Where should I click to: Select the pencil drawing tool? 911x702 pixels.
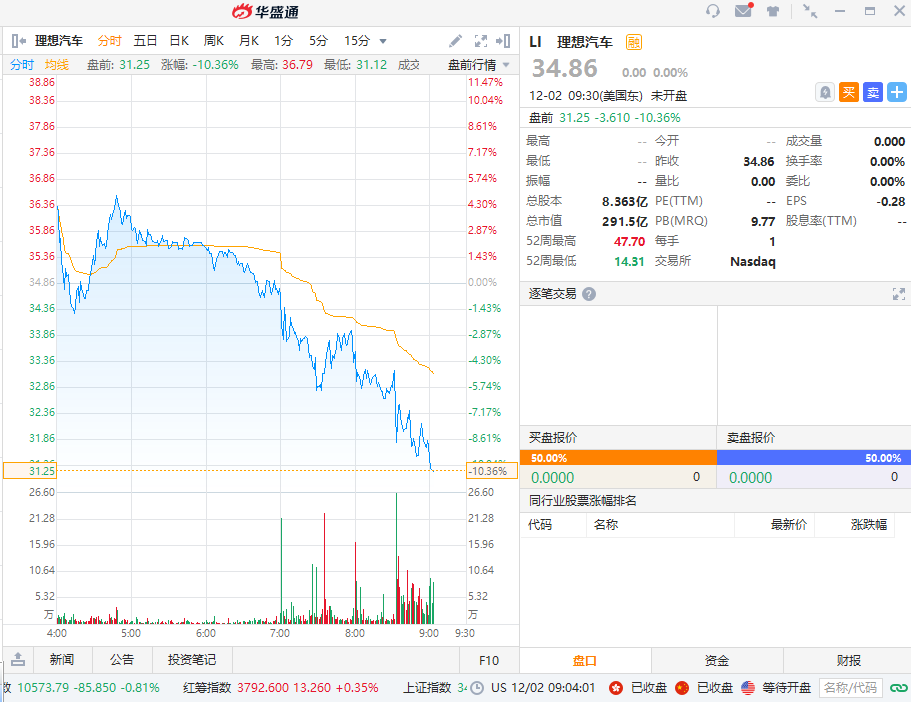[456, 41]
